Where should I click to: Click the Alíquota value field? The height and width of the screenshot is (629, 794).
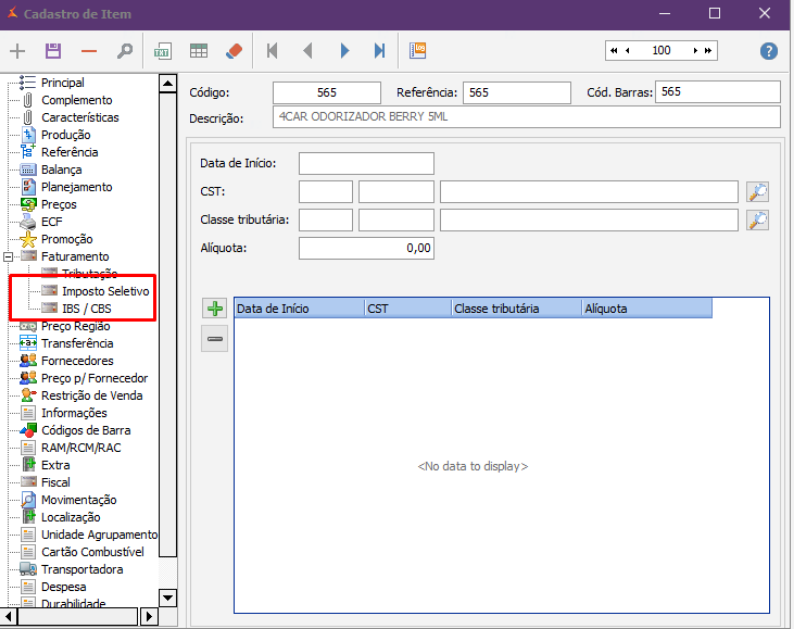click(x=366, y=248)
